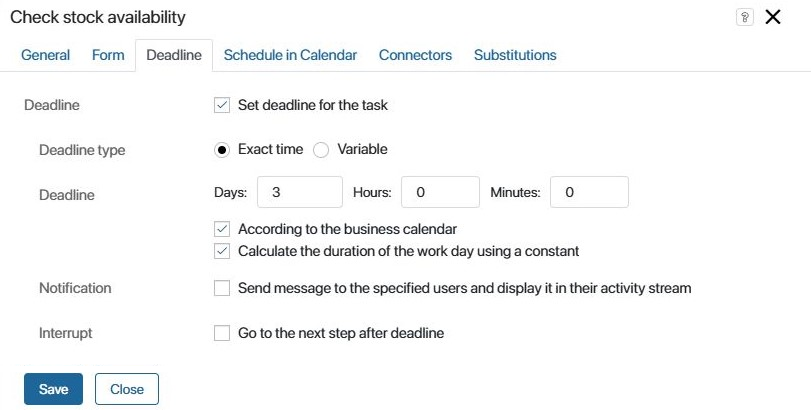Enable the Notification message checkbox
Screen dimensions: 811x417
(x=222, y=288)
